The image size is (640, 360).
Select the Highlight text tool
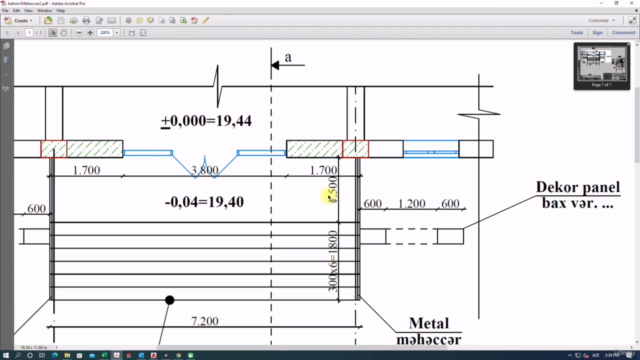[x=151, y=20]
